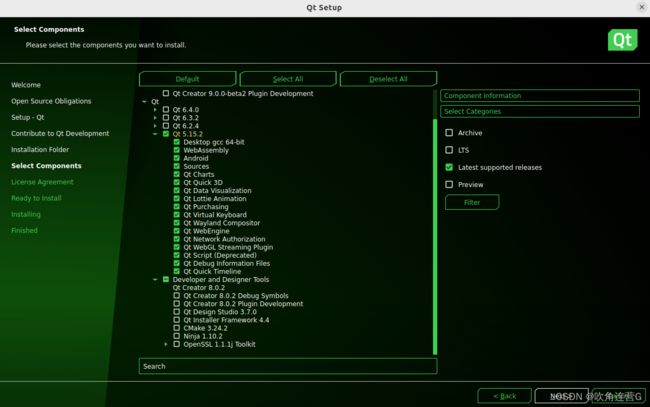The height and width of the screenshot is (407, 650).
Task: Enable the LTS category
Action: coord(449,150)
